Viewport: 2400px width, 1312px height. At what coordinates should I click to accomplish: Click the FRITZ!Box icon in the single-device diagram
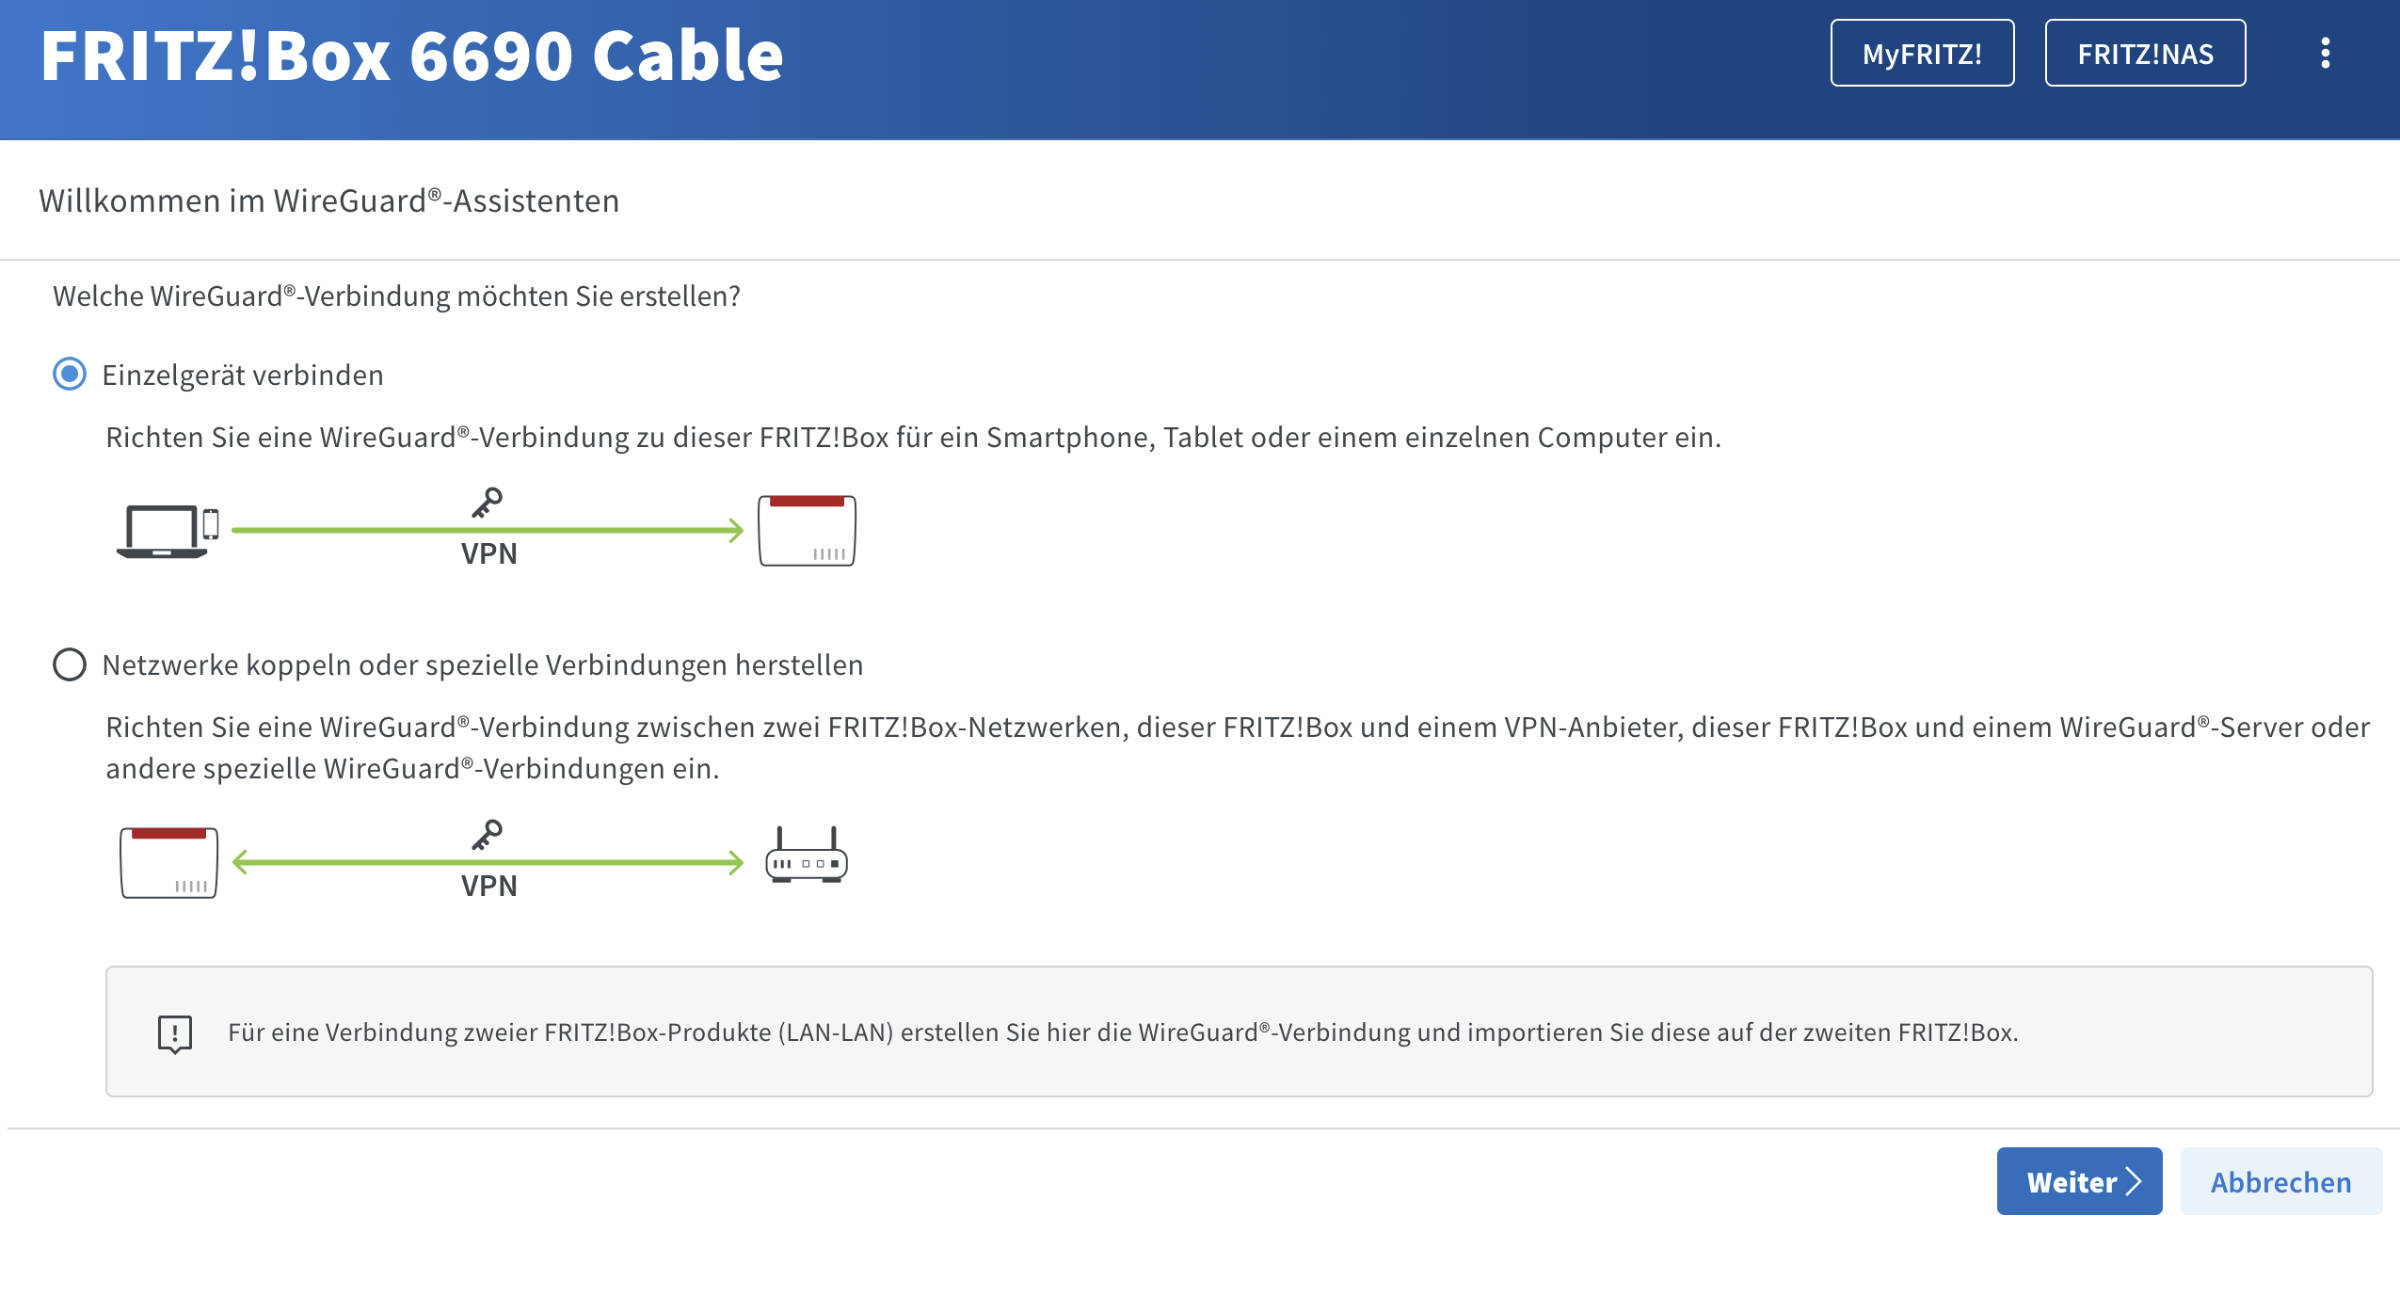(x=806, y=530)
